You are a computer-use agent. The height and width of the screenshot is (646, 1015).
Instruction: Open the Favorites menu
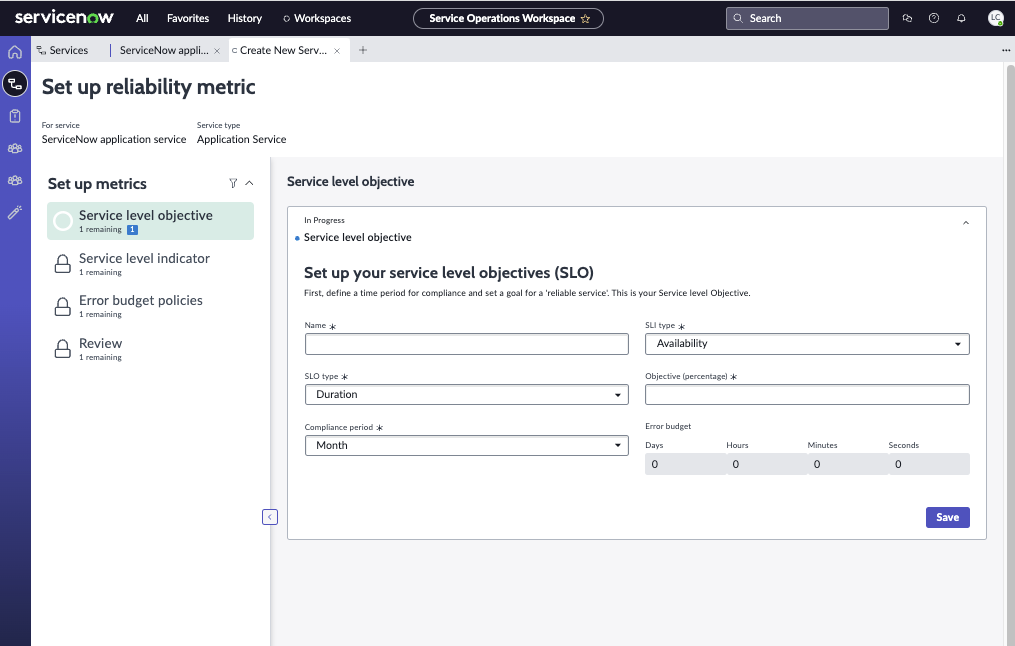click(x=188, y=18)
